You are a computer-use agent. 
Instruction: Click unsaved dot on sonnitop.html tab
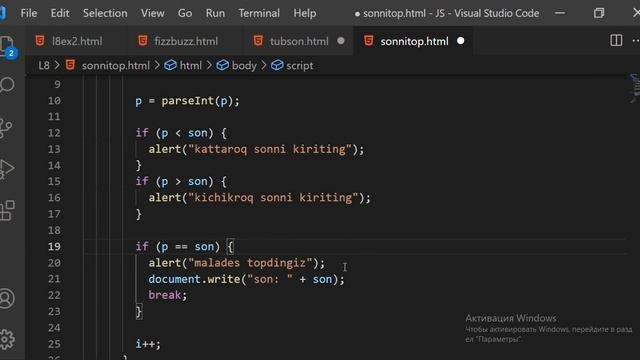pos(460,41)
